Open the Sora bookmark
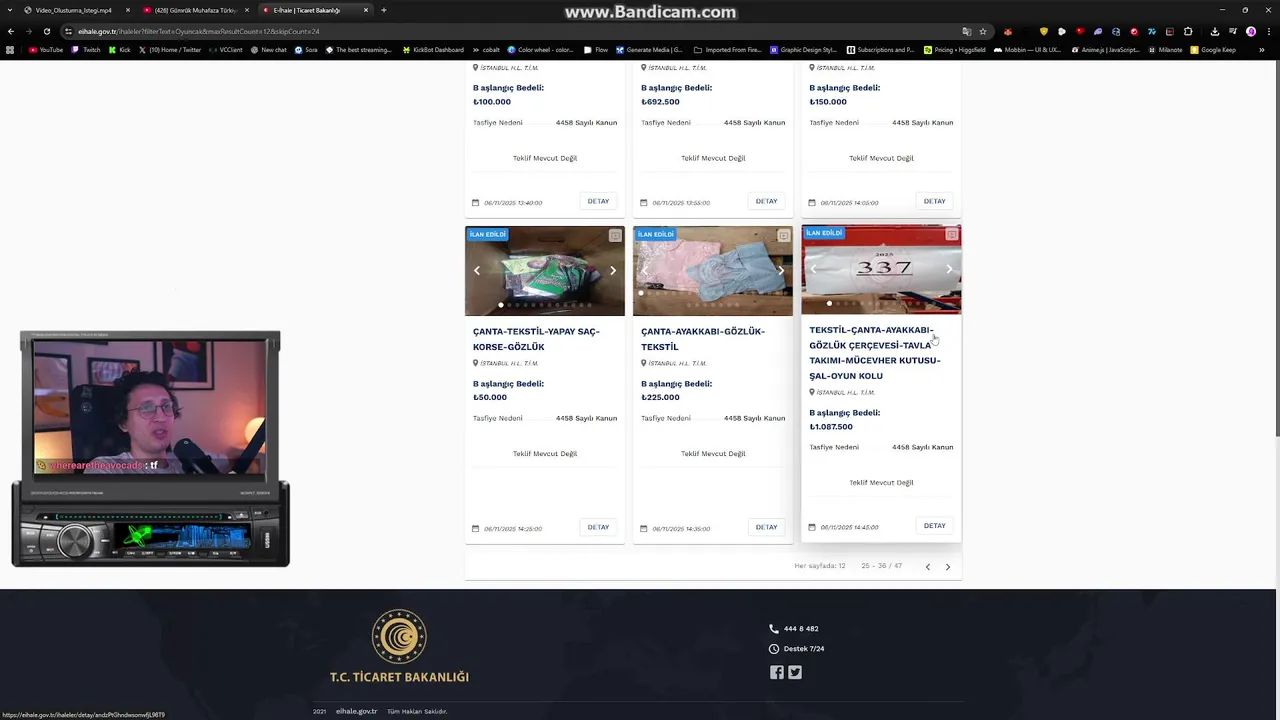The width and height of the screenshot is (1280, 720). 306,50
